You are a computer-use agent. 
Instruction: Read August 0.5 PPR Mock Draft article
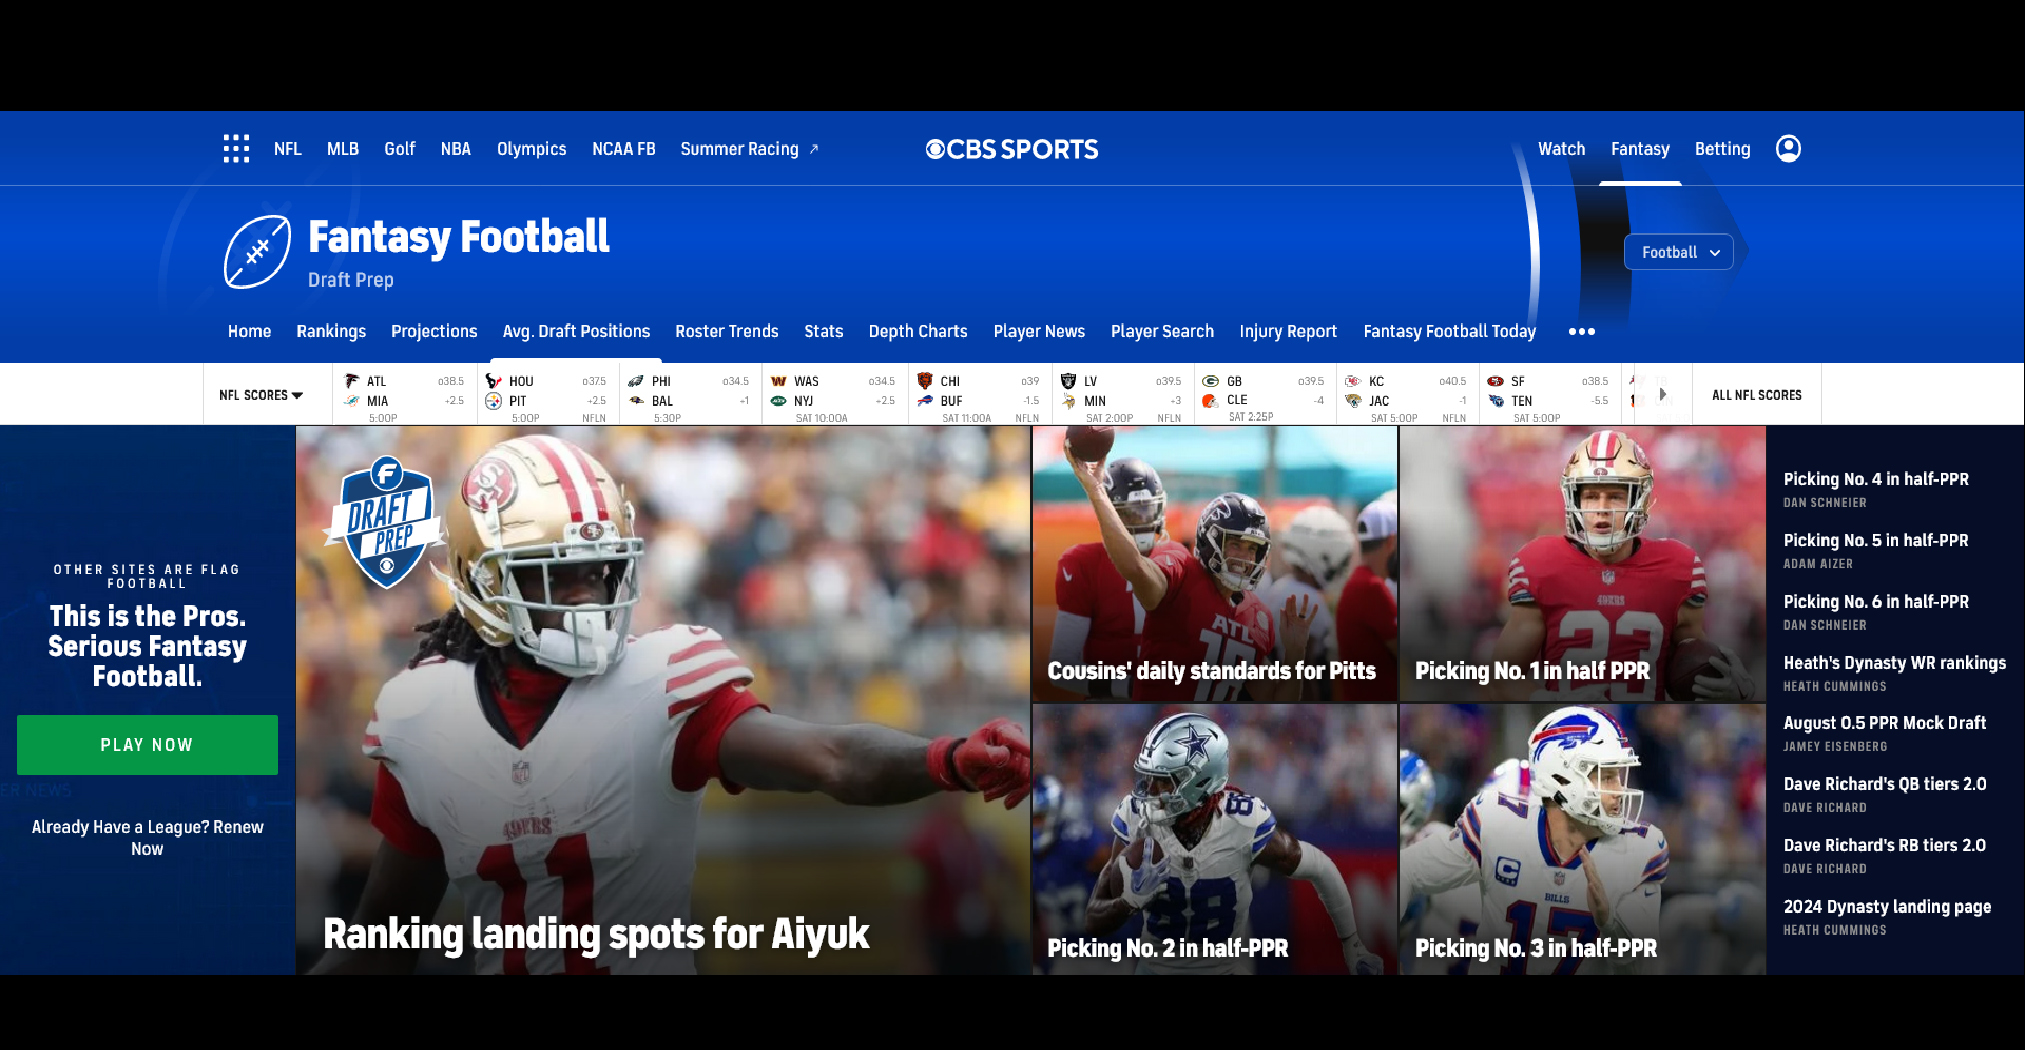(1885, 723)
